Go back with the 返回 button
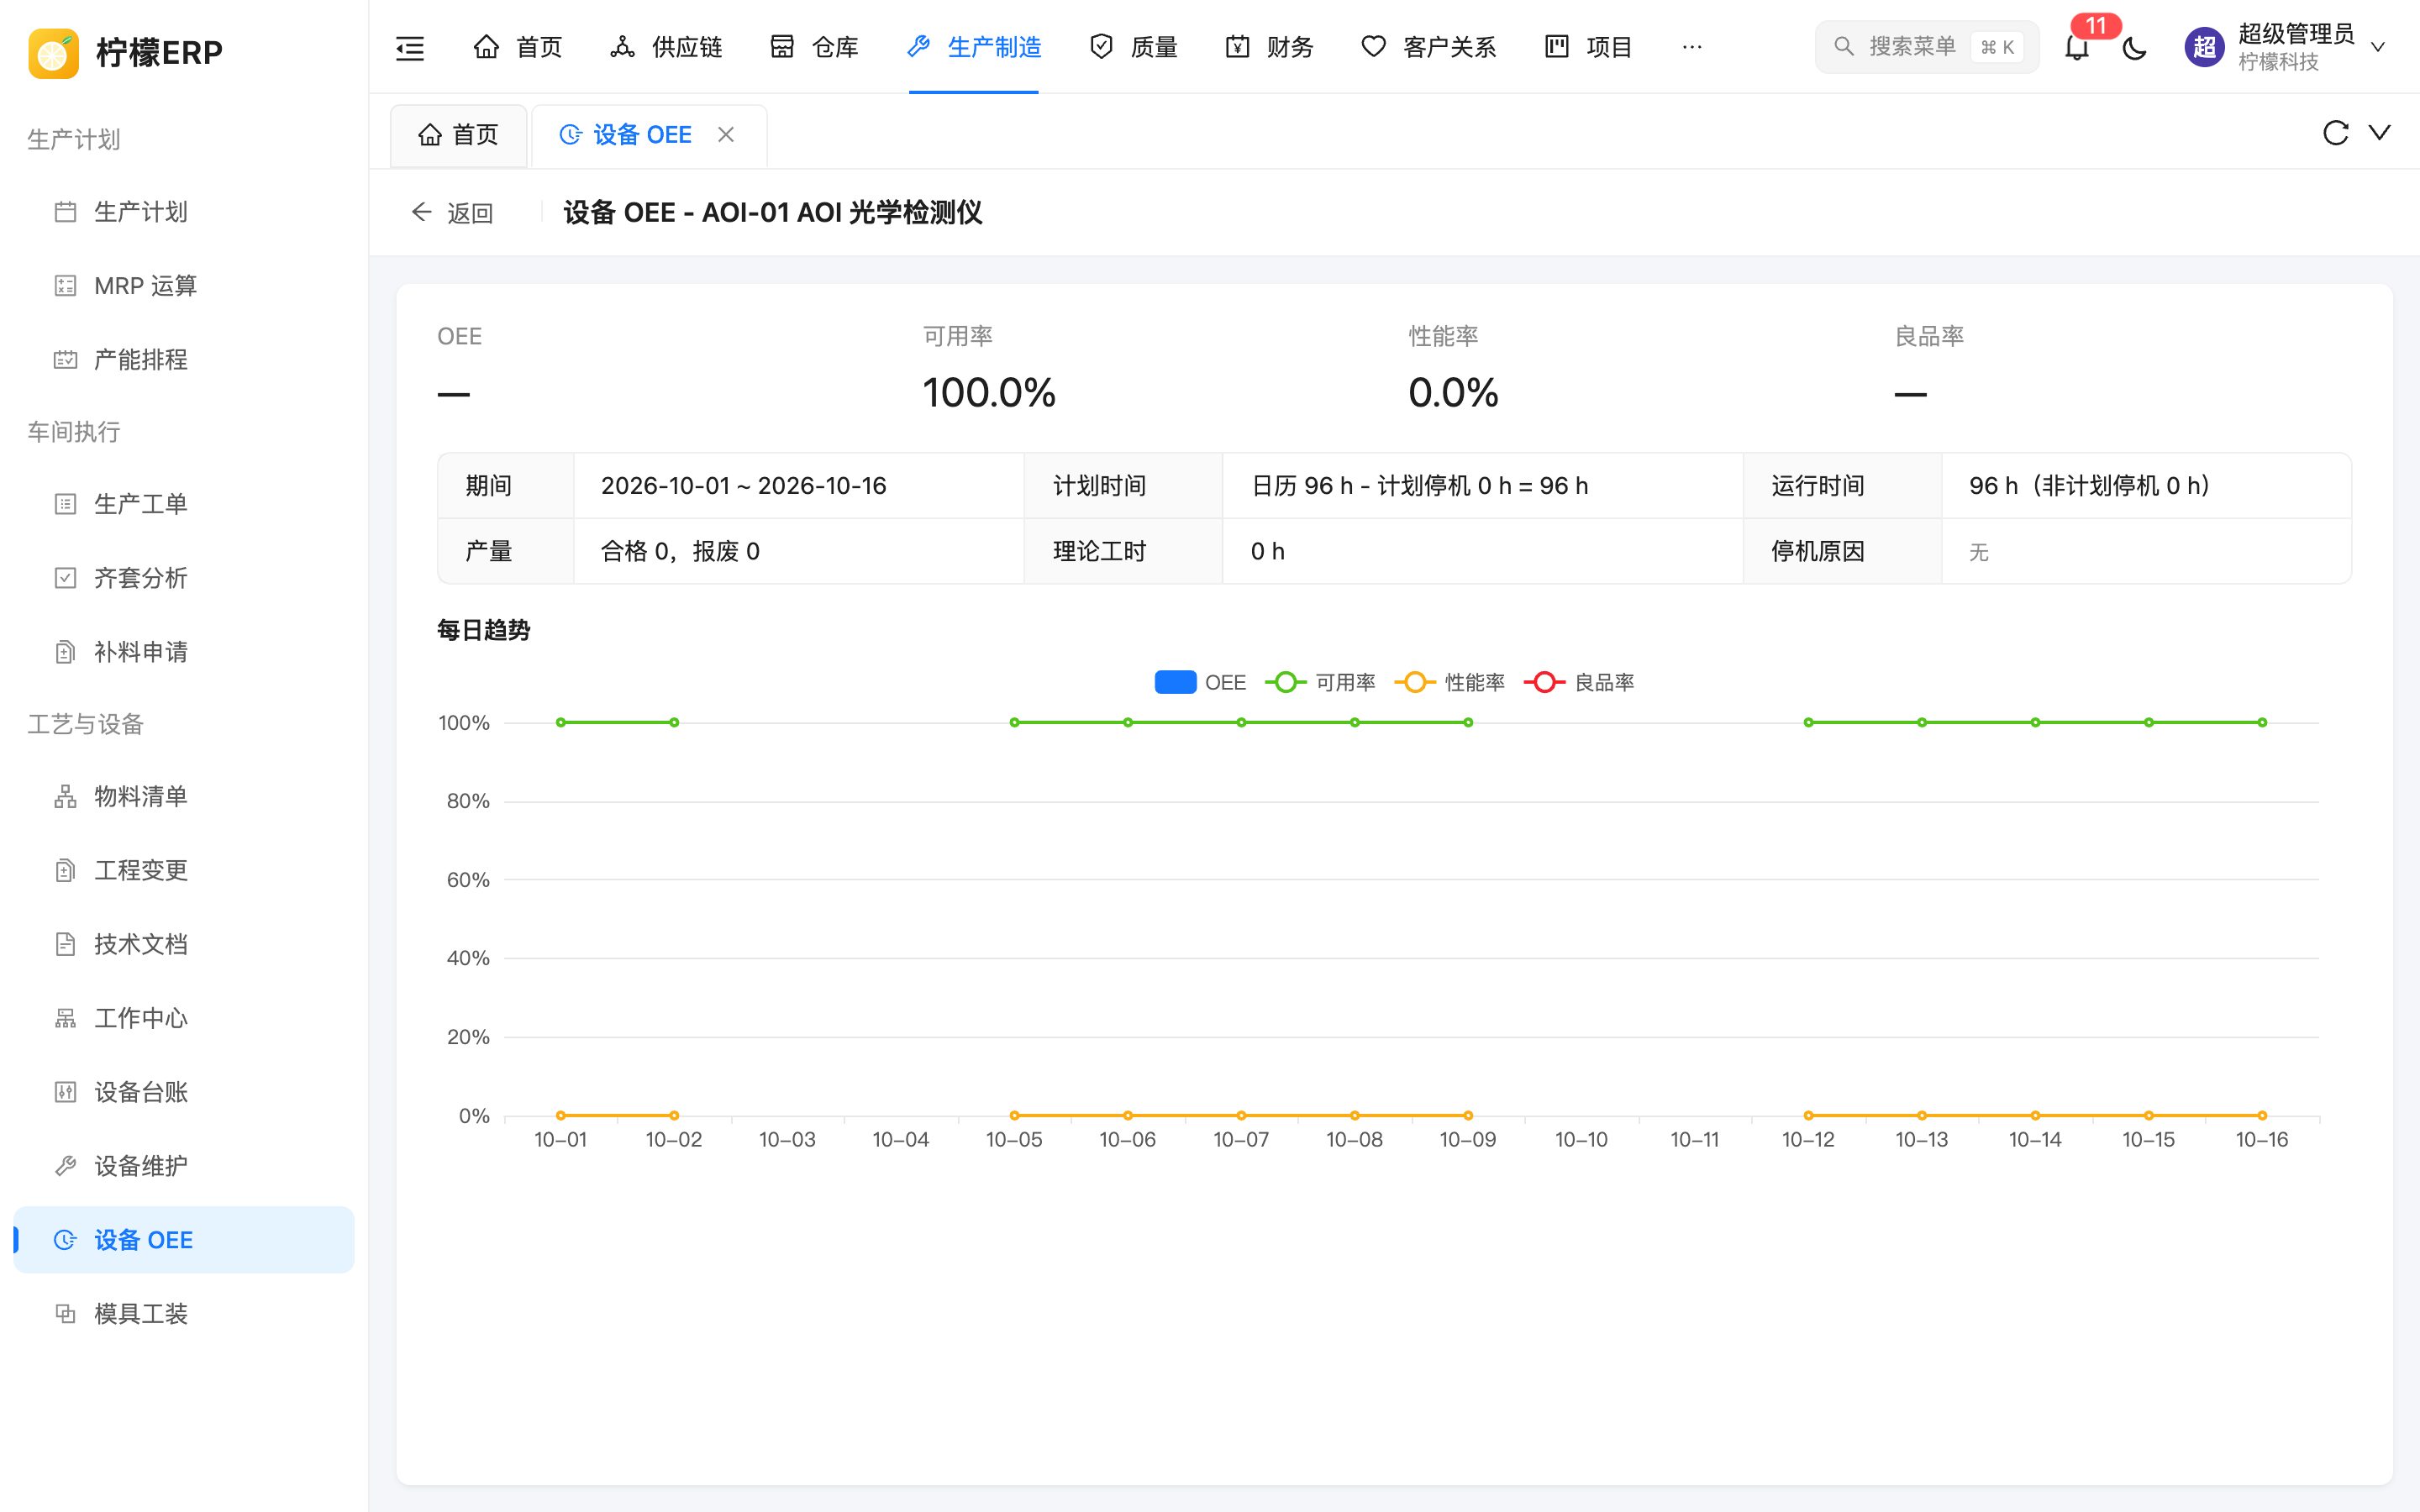Screen dimensions: 2420x1512 [x=452, y=212]
